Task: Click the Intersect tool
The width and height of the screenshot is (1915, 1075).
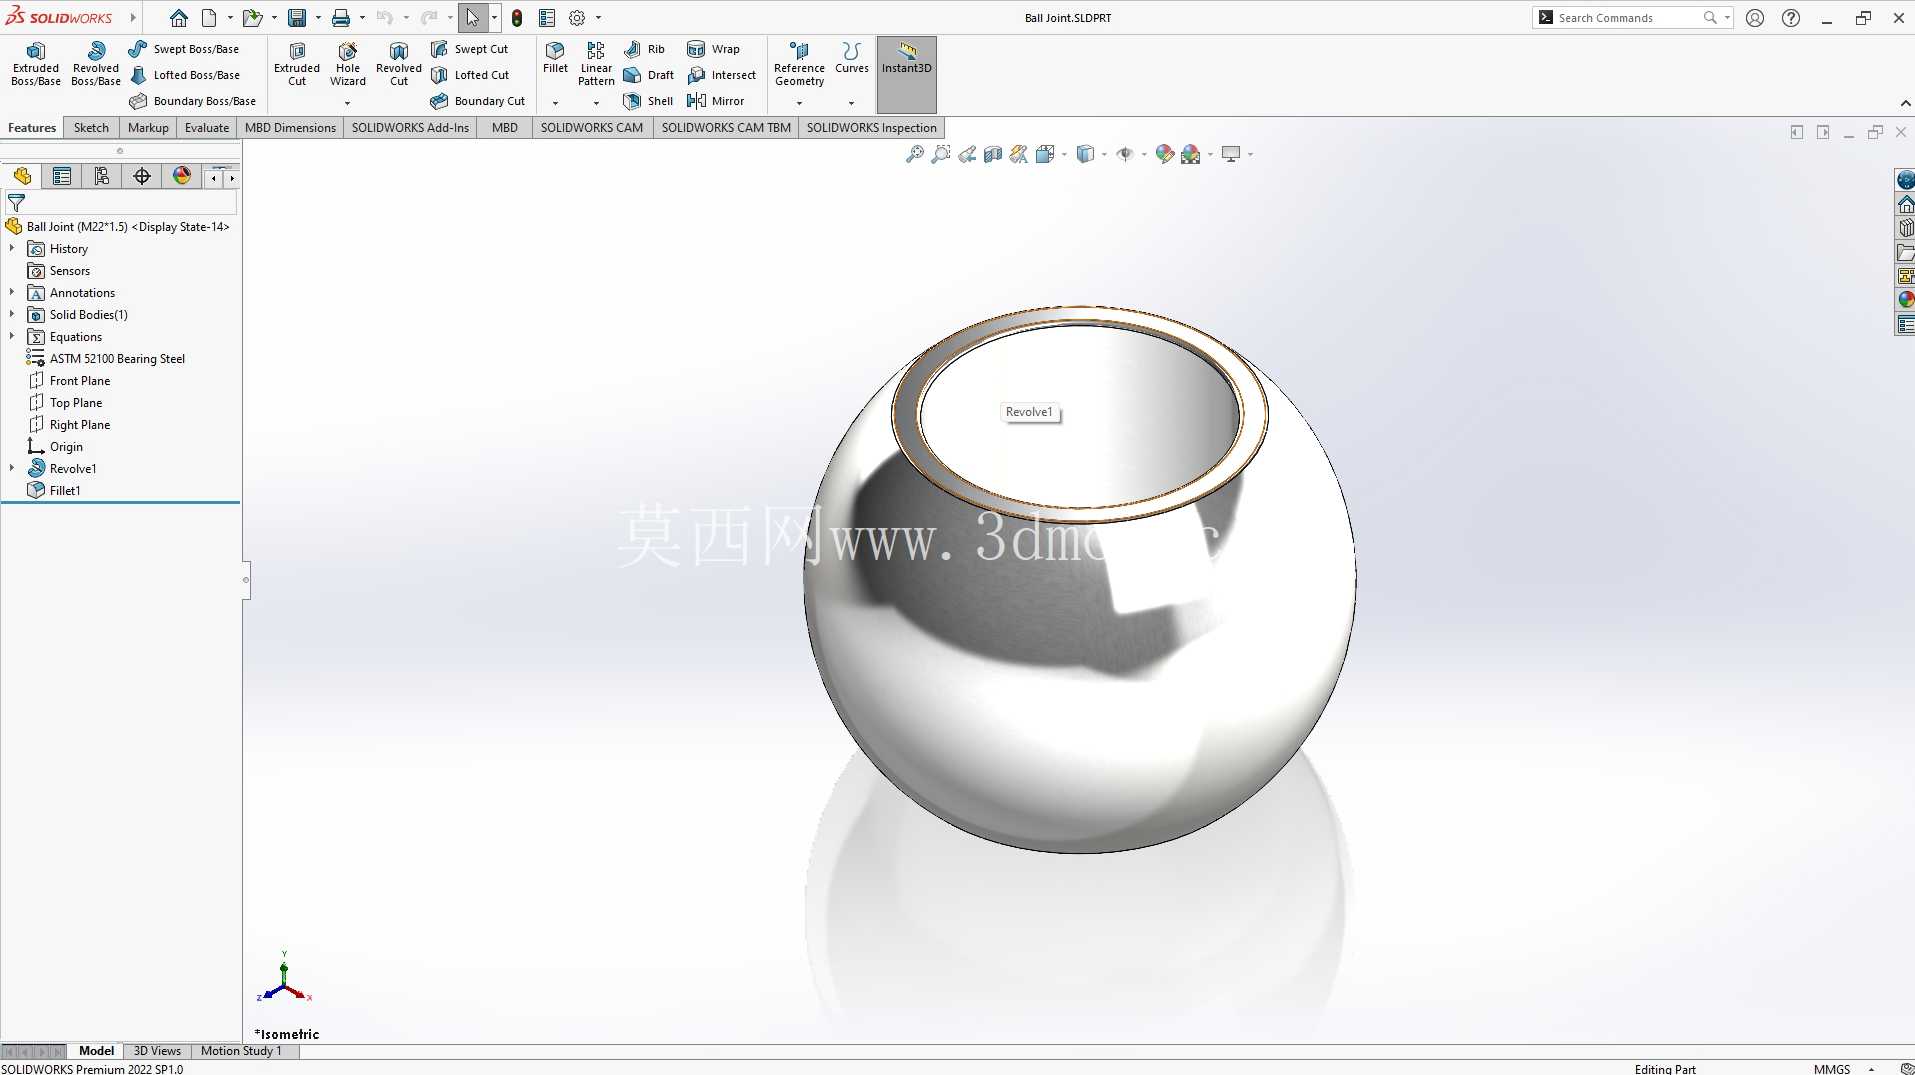Action: (x=722, y=75)
